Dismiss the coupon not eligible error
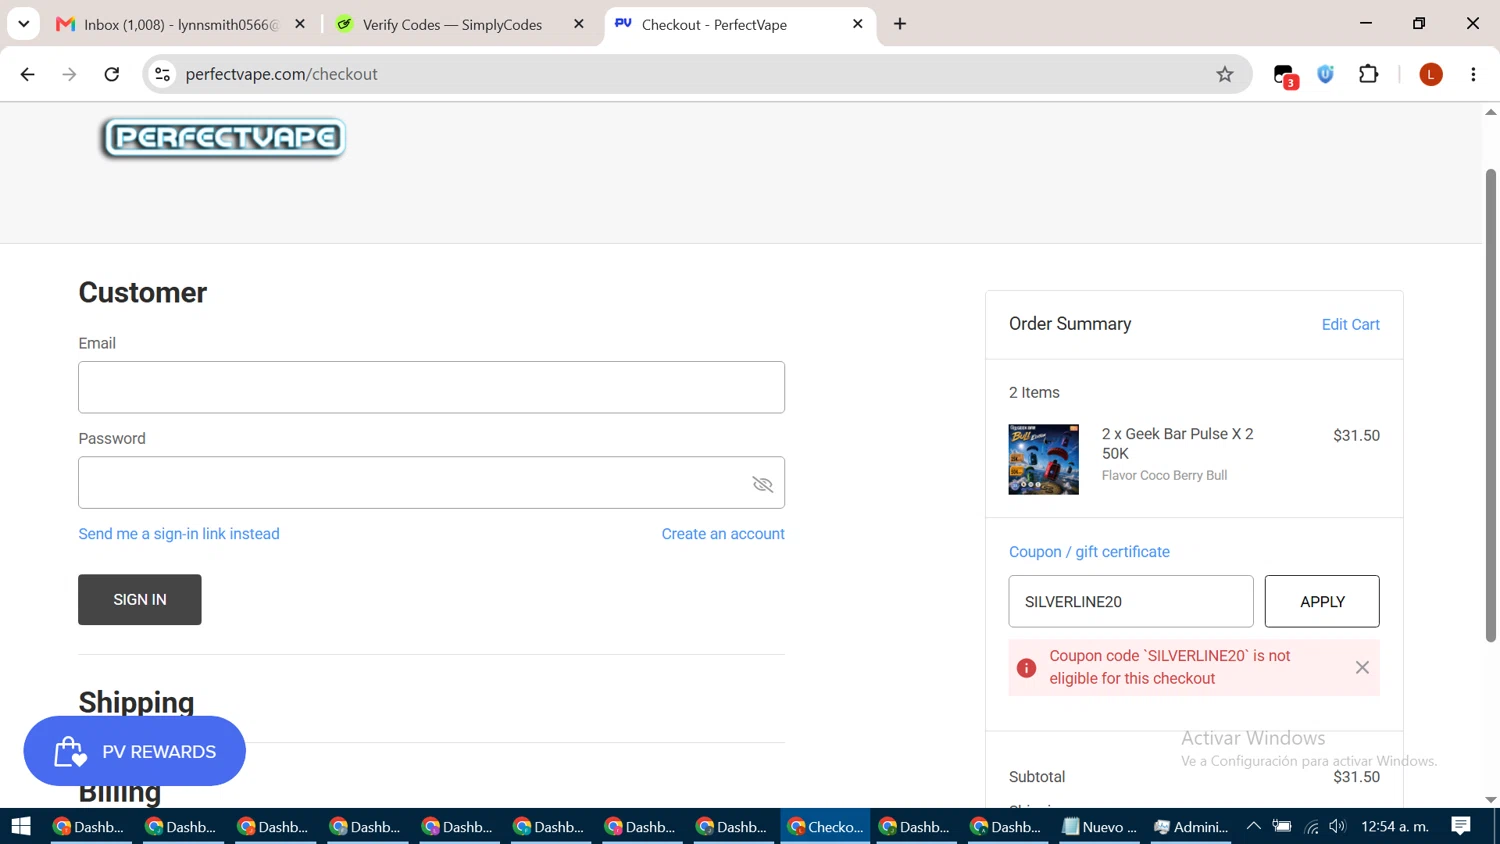The width and height of the screenshot is (1500, 844). pos(1362,667)
